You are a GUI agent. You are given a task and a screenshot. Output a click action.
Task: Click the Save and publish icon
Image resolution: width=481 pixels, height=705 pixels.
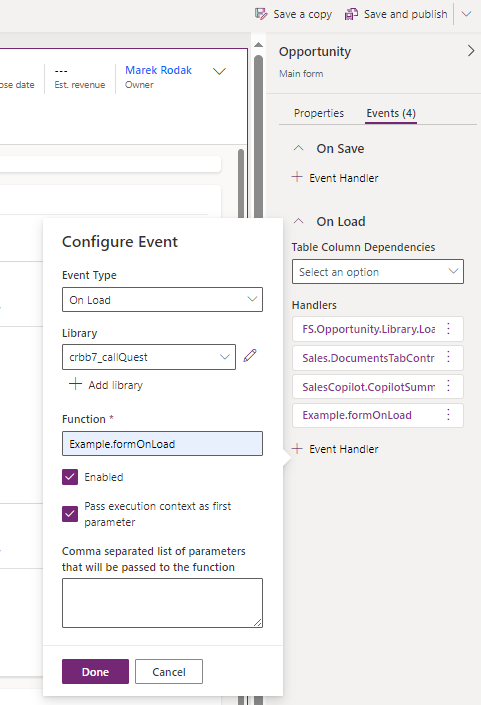pos(351,14)
